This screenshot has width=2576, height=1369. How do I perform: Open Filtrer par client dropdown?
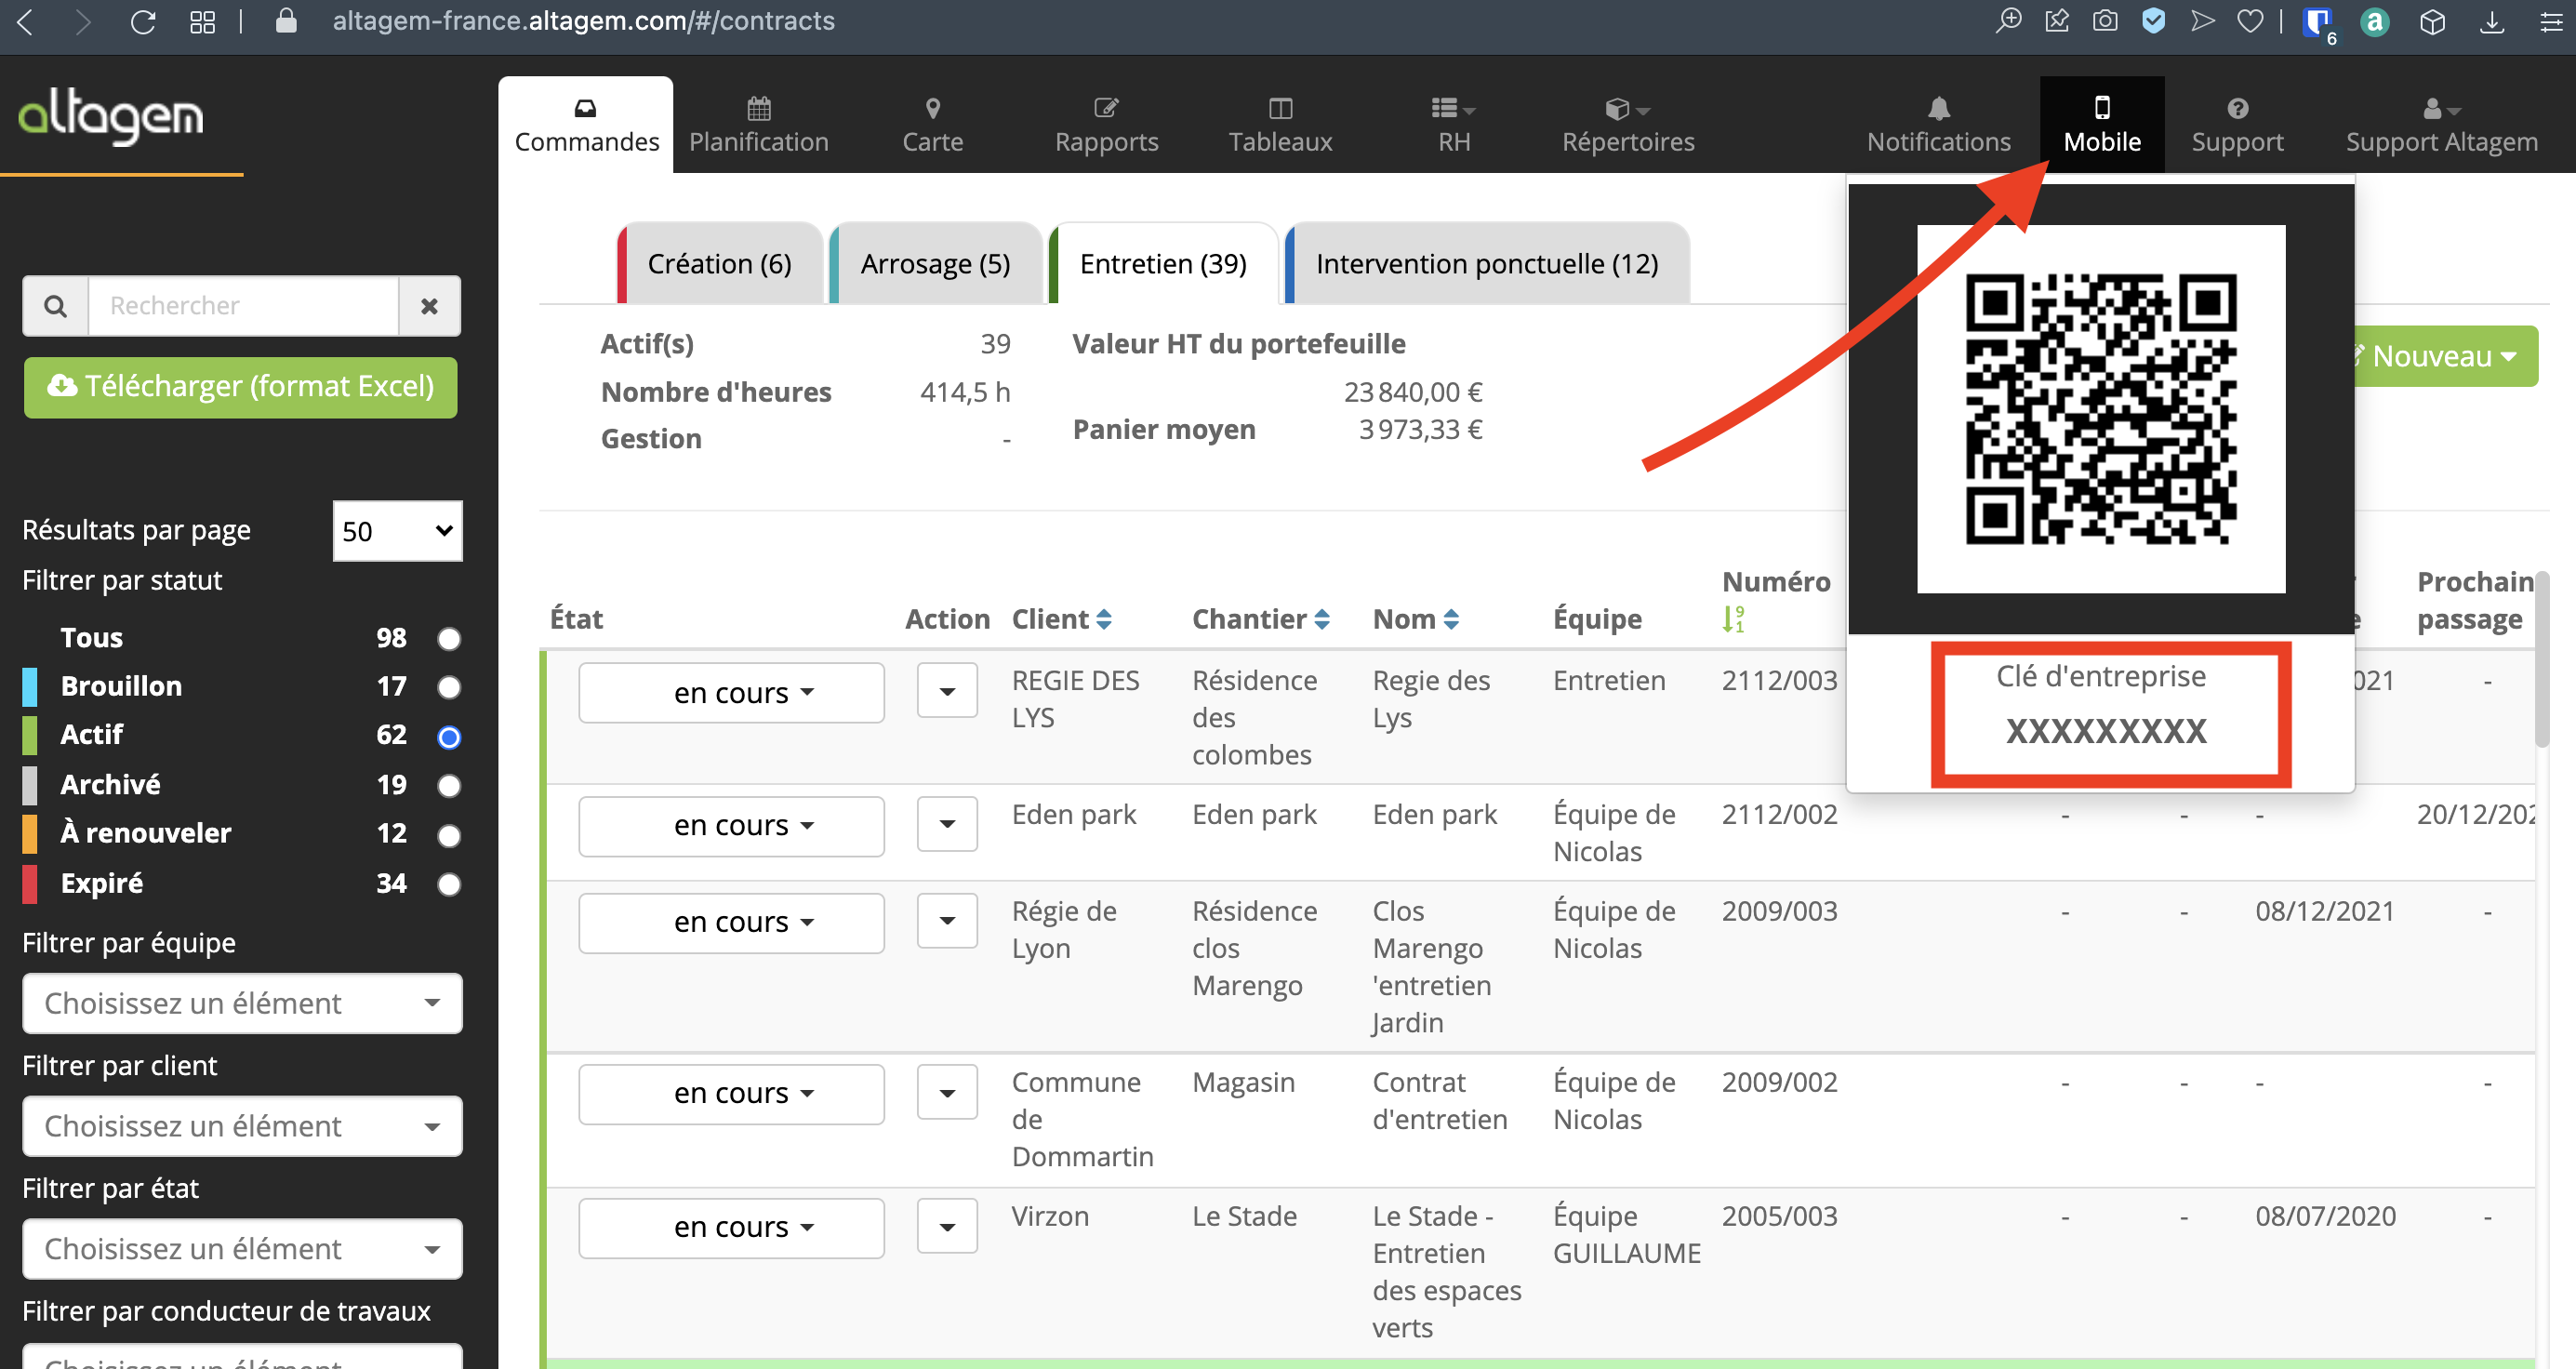[x=242, y=1126]
